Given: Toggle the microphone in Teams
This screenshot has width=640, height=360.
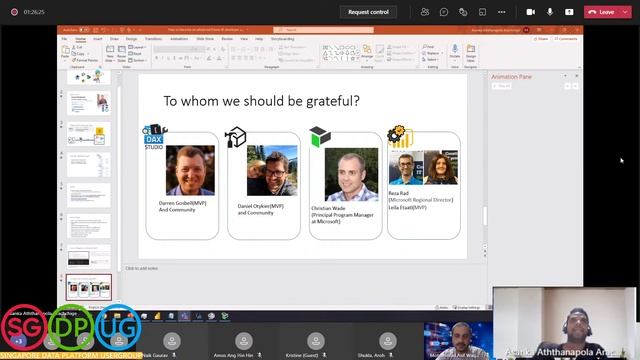Looking at the screenshot, I should coord(550,12).
